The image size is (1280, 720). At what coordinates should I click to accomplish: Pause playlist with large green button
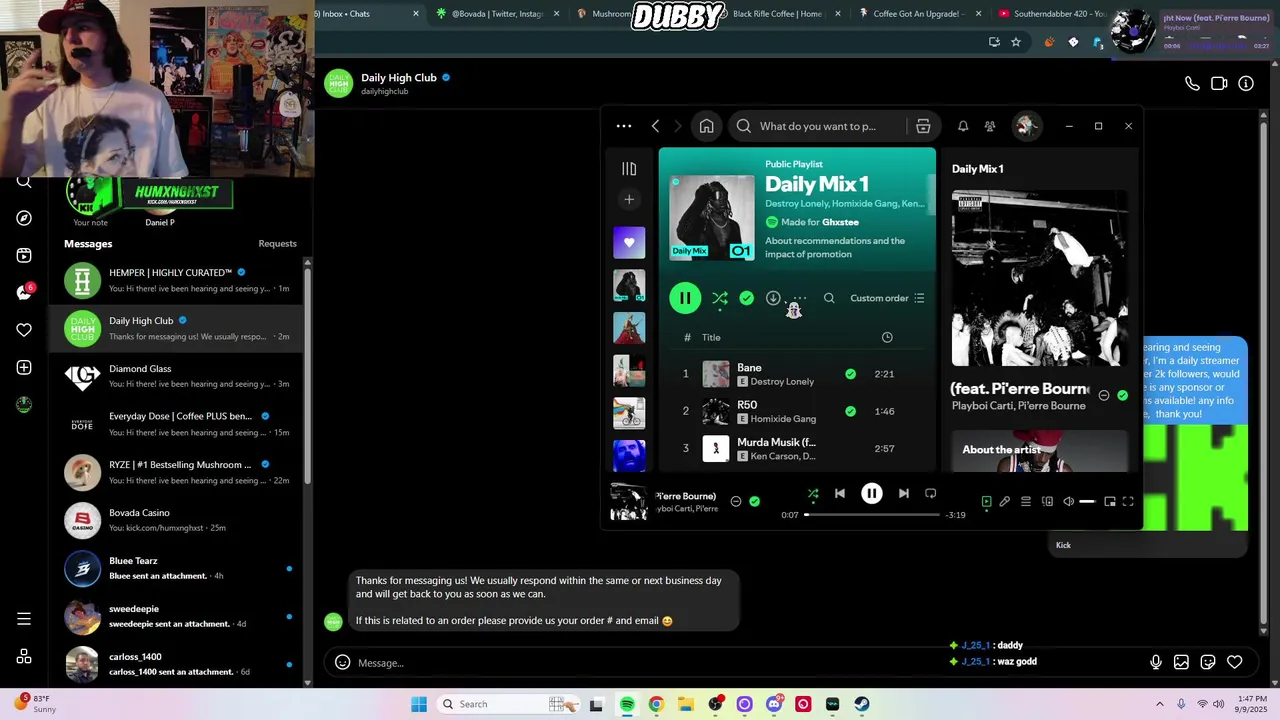(x=685, y=298)
